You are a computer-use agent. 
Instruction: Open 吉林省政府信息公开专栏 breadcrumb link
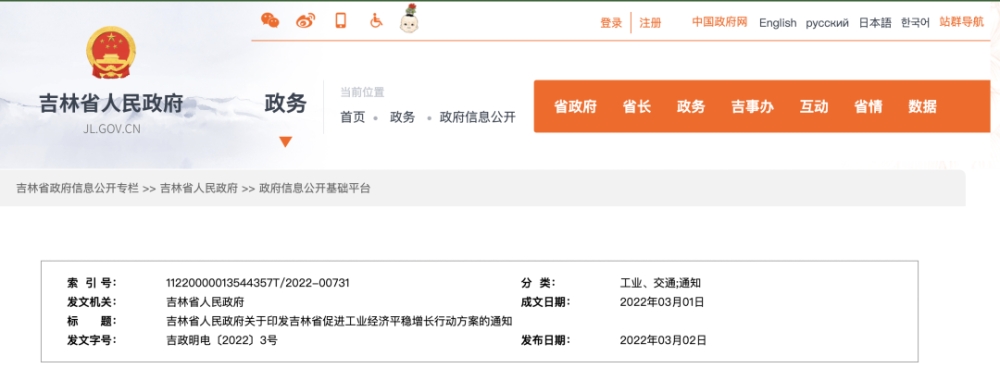tap(77, 188)
